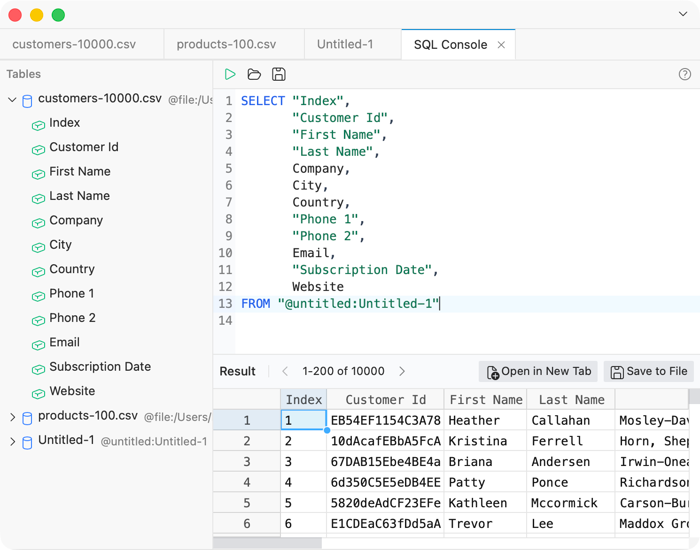Click the column icon next to Last Name
Image resolution: width=700 pixels, height=550 pixels.
[38, 199]
